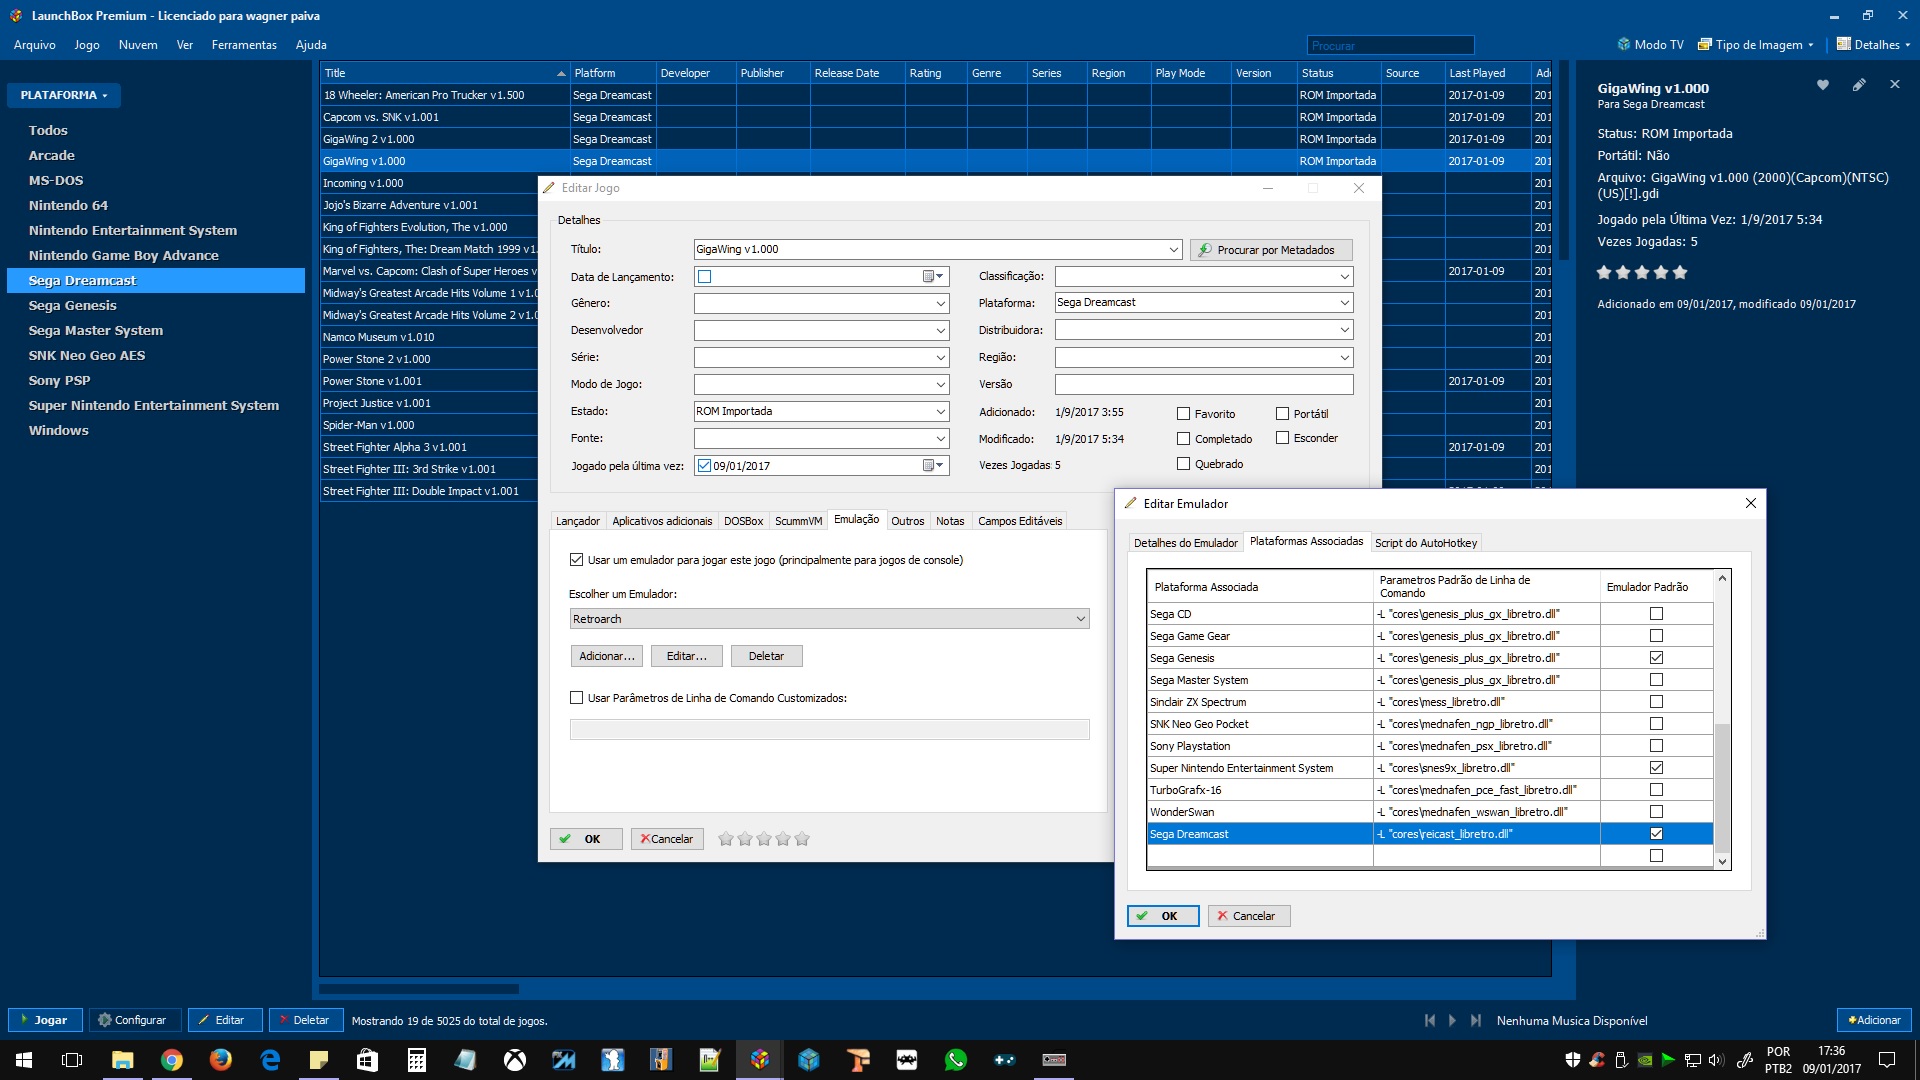Viewport: 1920px width, 1080px height.
Task: Rate game using fifth star in Editar Jogo
Action: 802,839
